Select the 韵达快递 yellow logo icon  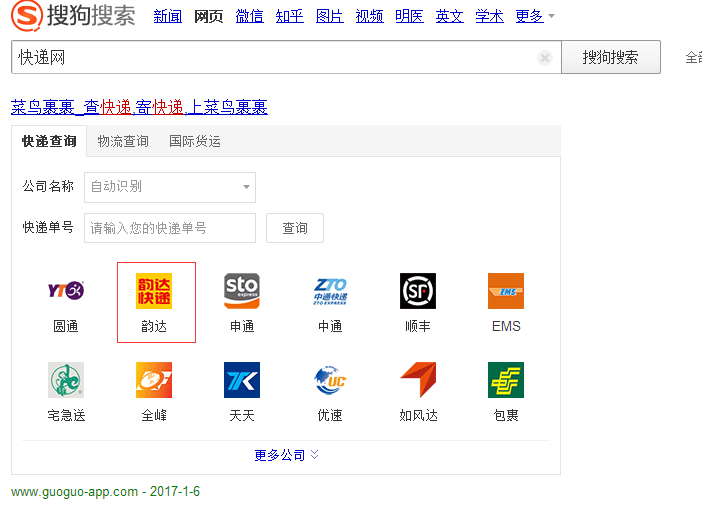click(x=154, y=291)
